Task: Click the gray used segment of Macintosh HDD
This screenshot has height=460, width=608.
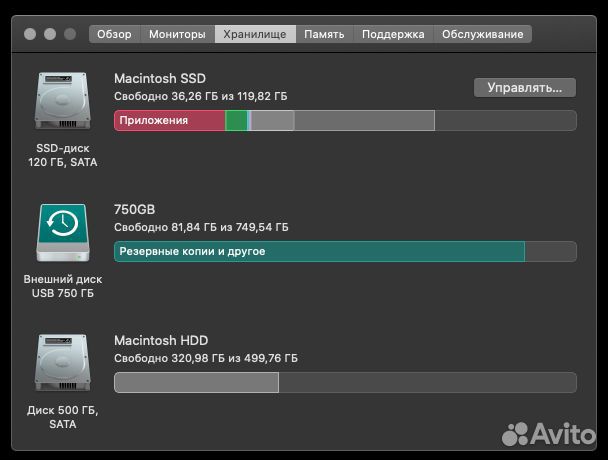Action: click(196, 382)
